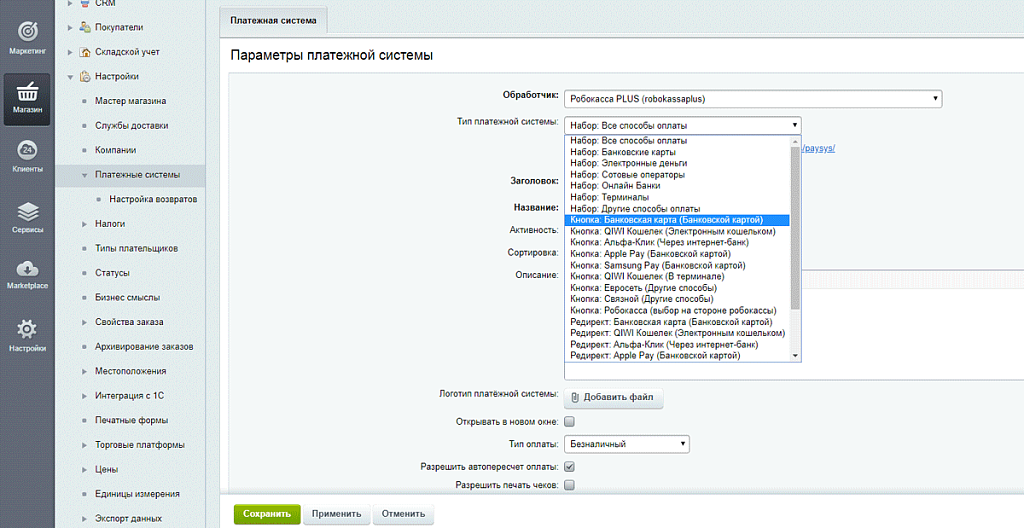Click the dropdown list scrollbar thumb
Viewport: 1024px width, 528px height.
coord(795,220)
